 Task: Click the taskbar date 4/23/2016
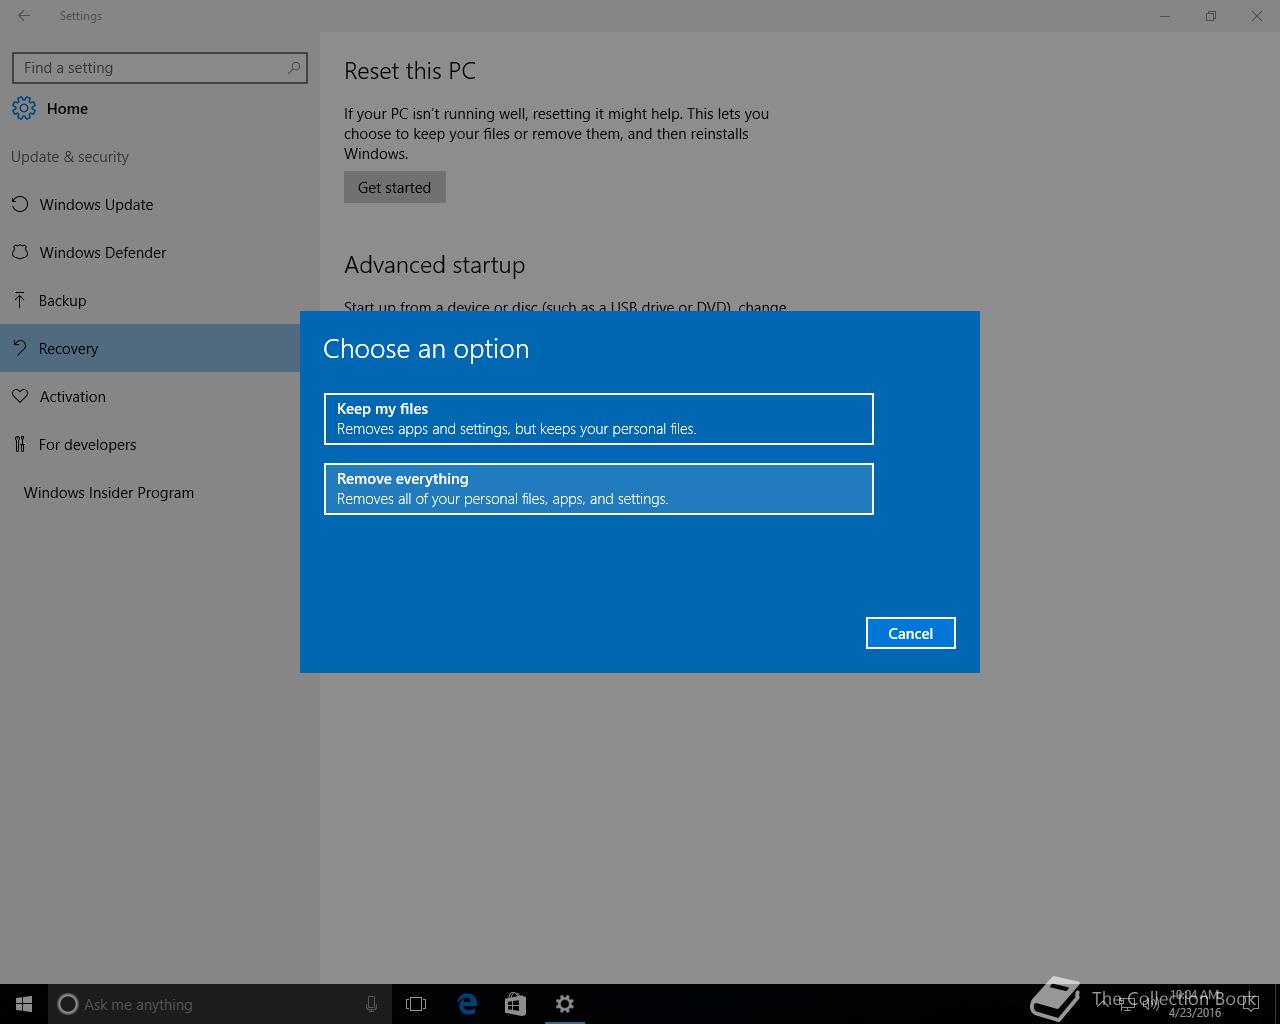pos(1195,1013)
